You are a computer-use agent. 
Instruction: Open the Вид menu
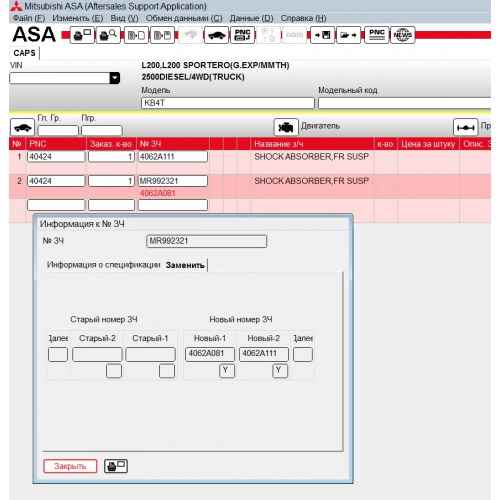tap(124, 18)
